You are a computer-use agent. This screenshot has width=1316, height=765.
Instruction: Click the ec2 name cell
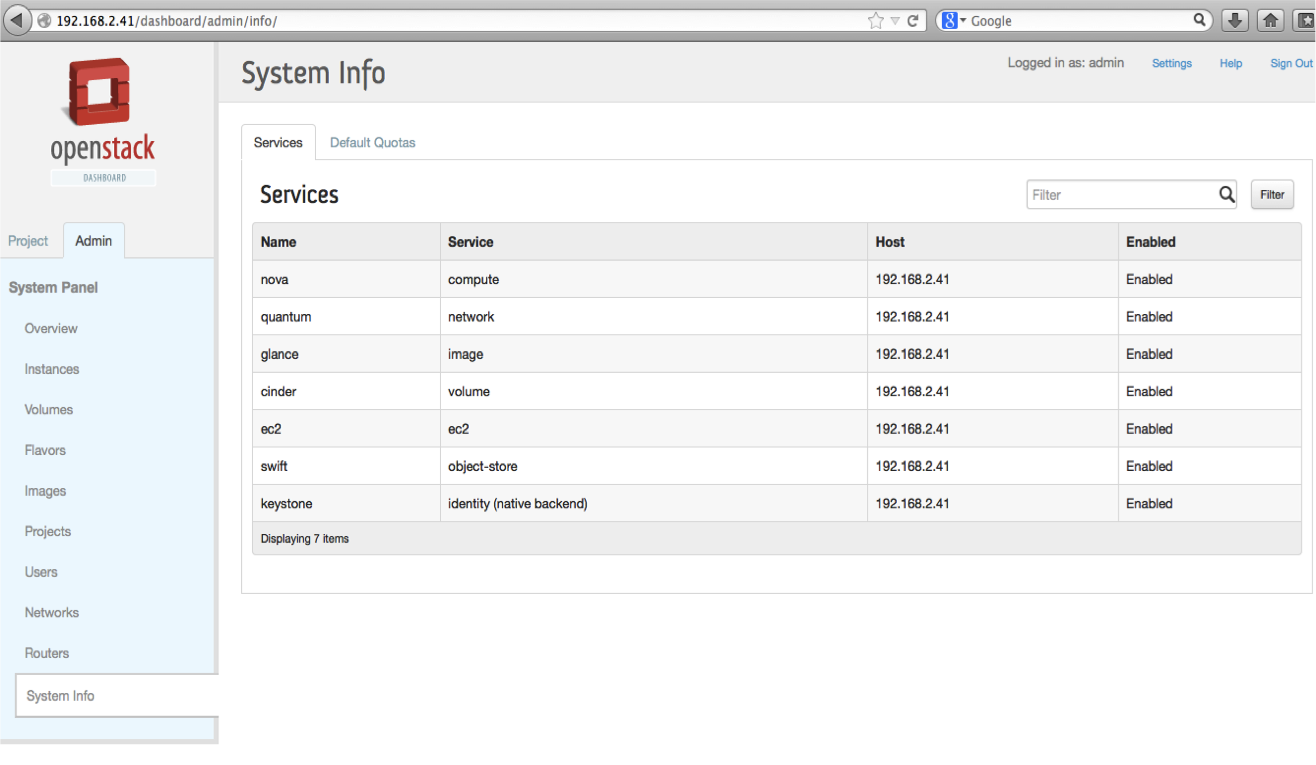click(x=346, y=429)
